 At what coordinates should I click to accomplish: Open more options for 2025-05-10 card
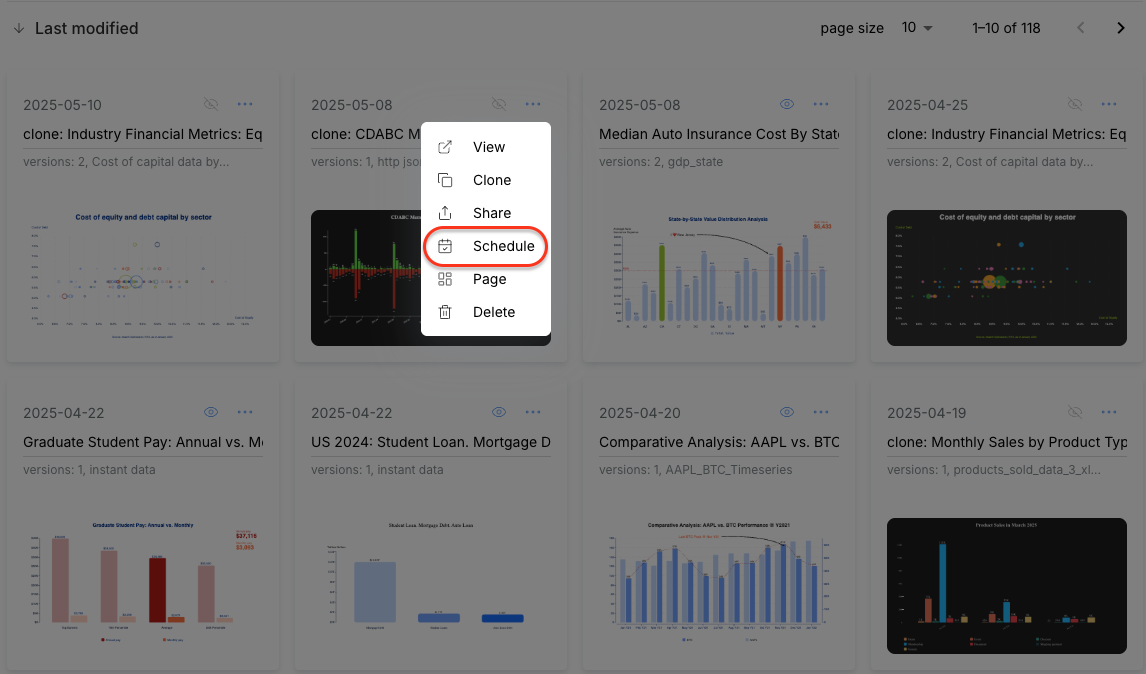click(245, 105)
